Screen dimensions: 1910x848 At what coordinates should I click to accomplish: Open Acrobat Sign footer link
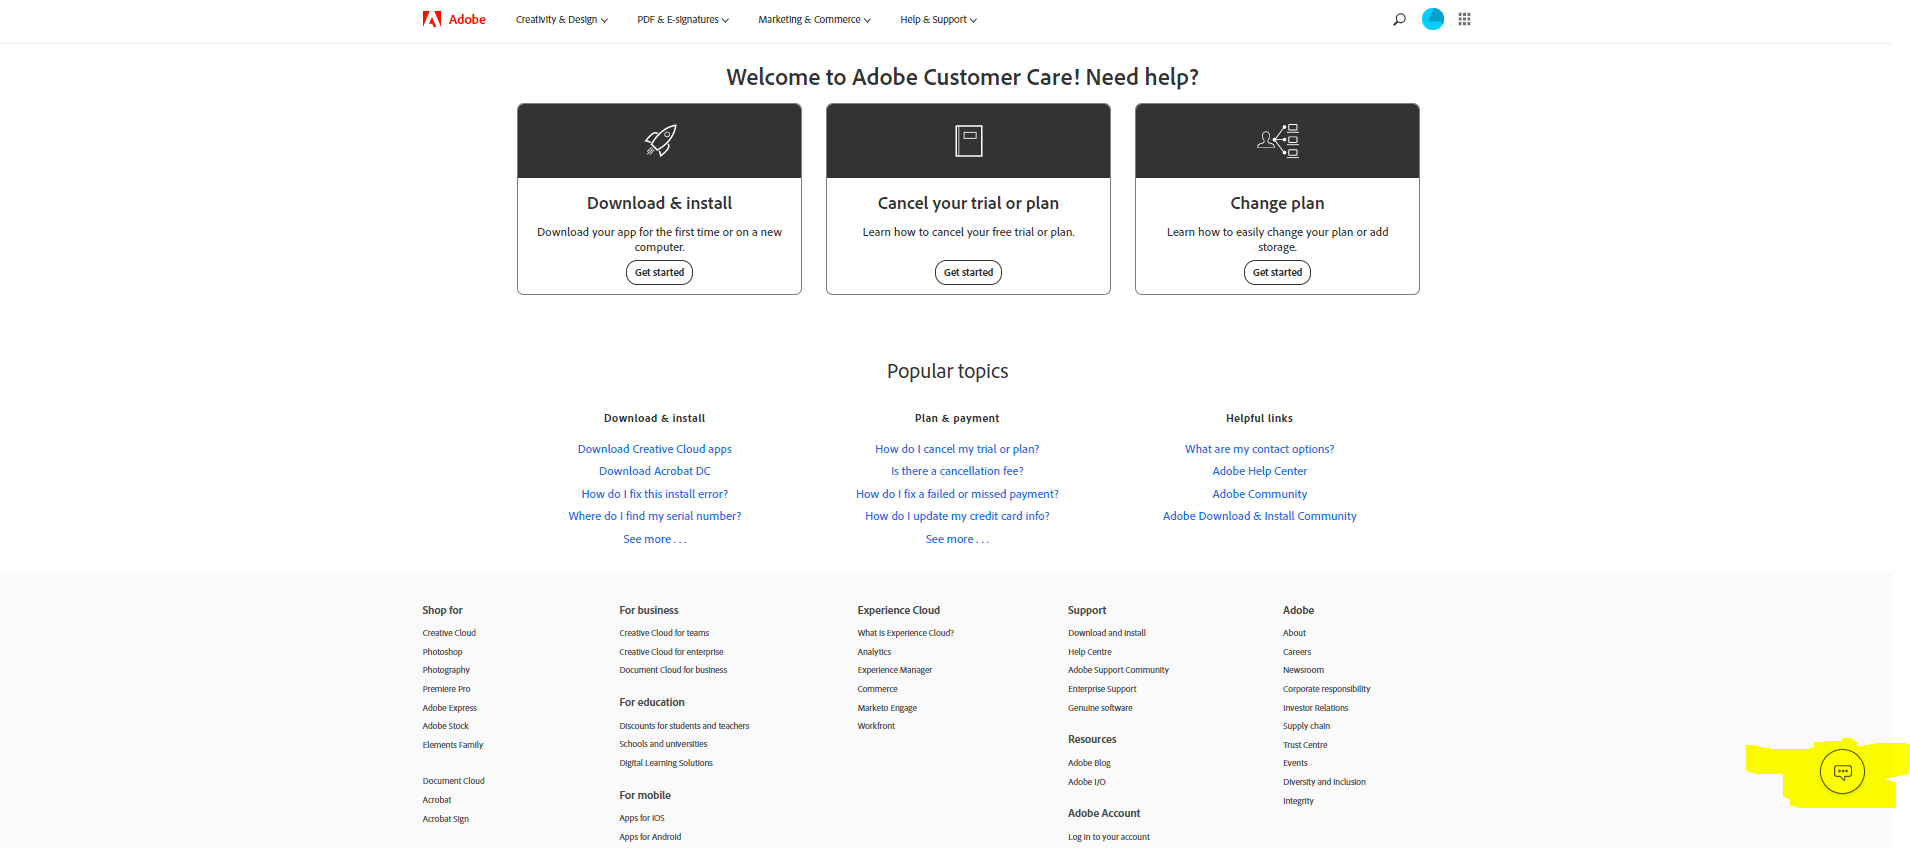(x=445, y=819)
